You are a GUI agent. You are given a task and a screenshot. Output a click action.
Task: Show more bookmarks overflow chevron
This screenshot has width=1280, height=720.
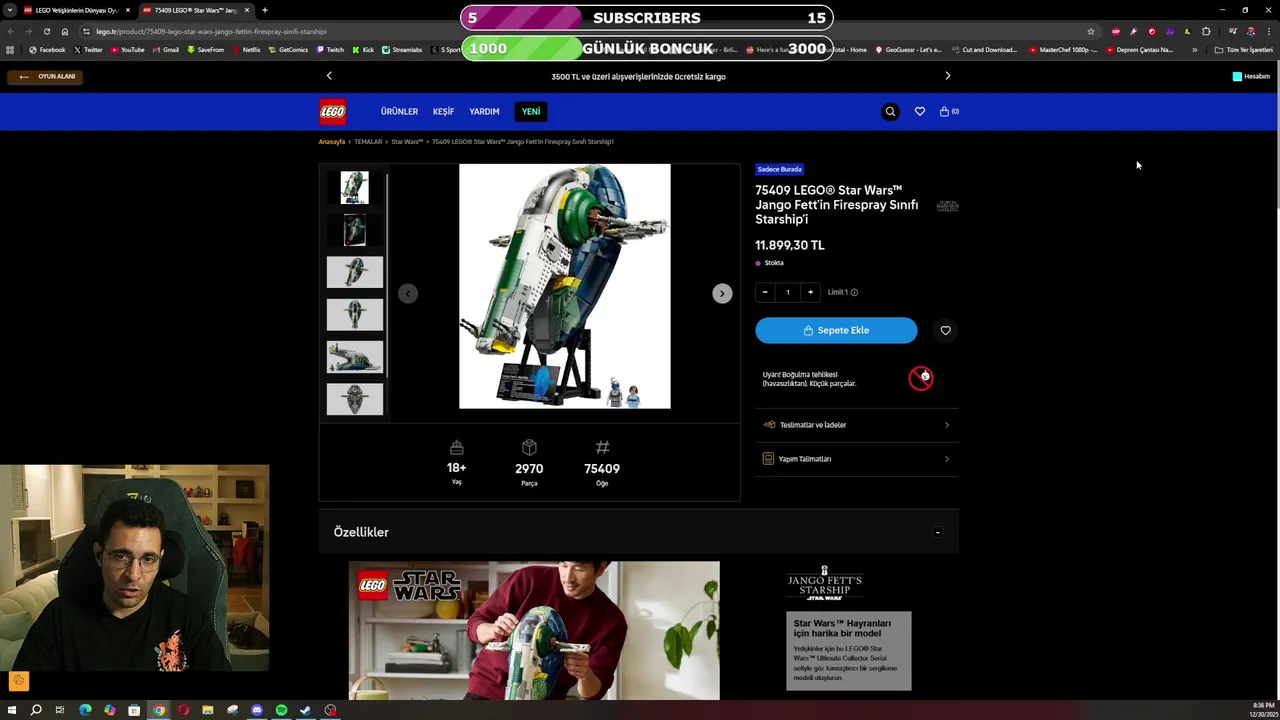(x=1194, y=49)
